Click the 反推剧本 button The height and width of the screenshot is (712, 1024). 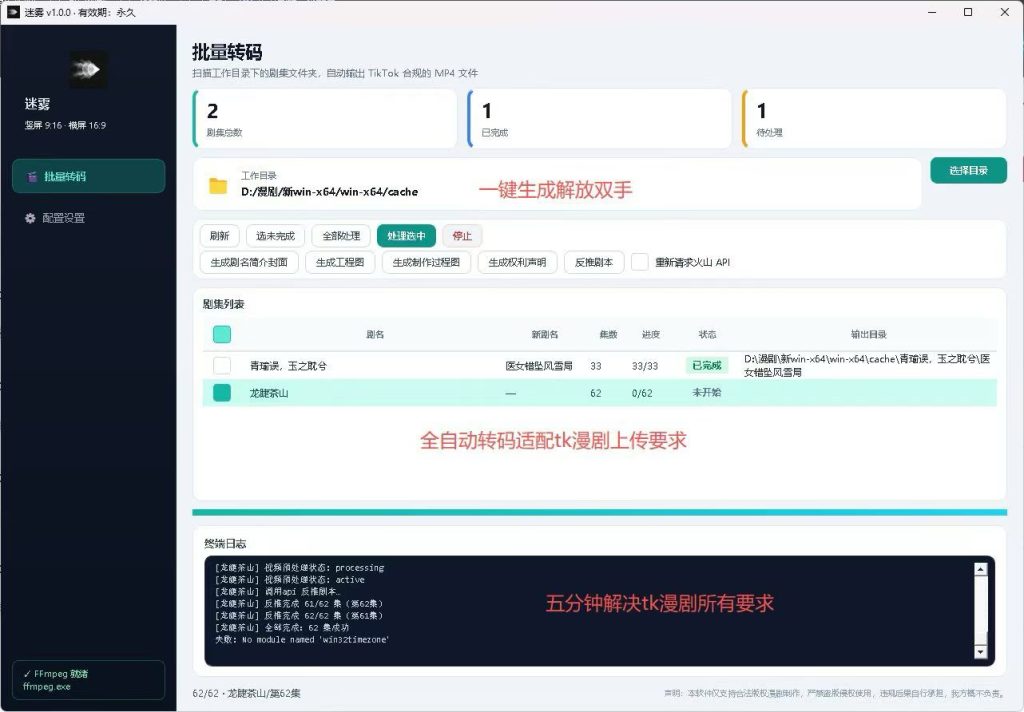coord(594,263)
